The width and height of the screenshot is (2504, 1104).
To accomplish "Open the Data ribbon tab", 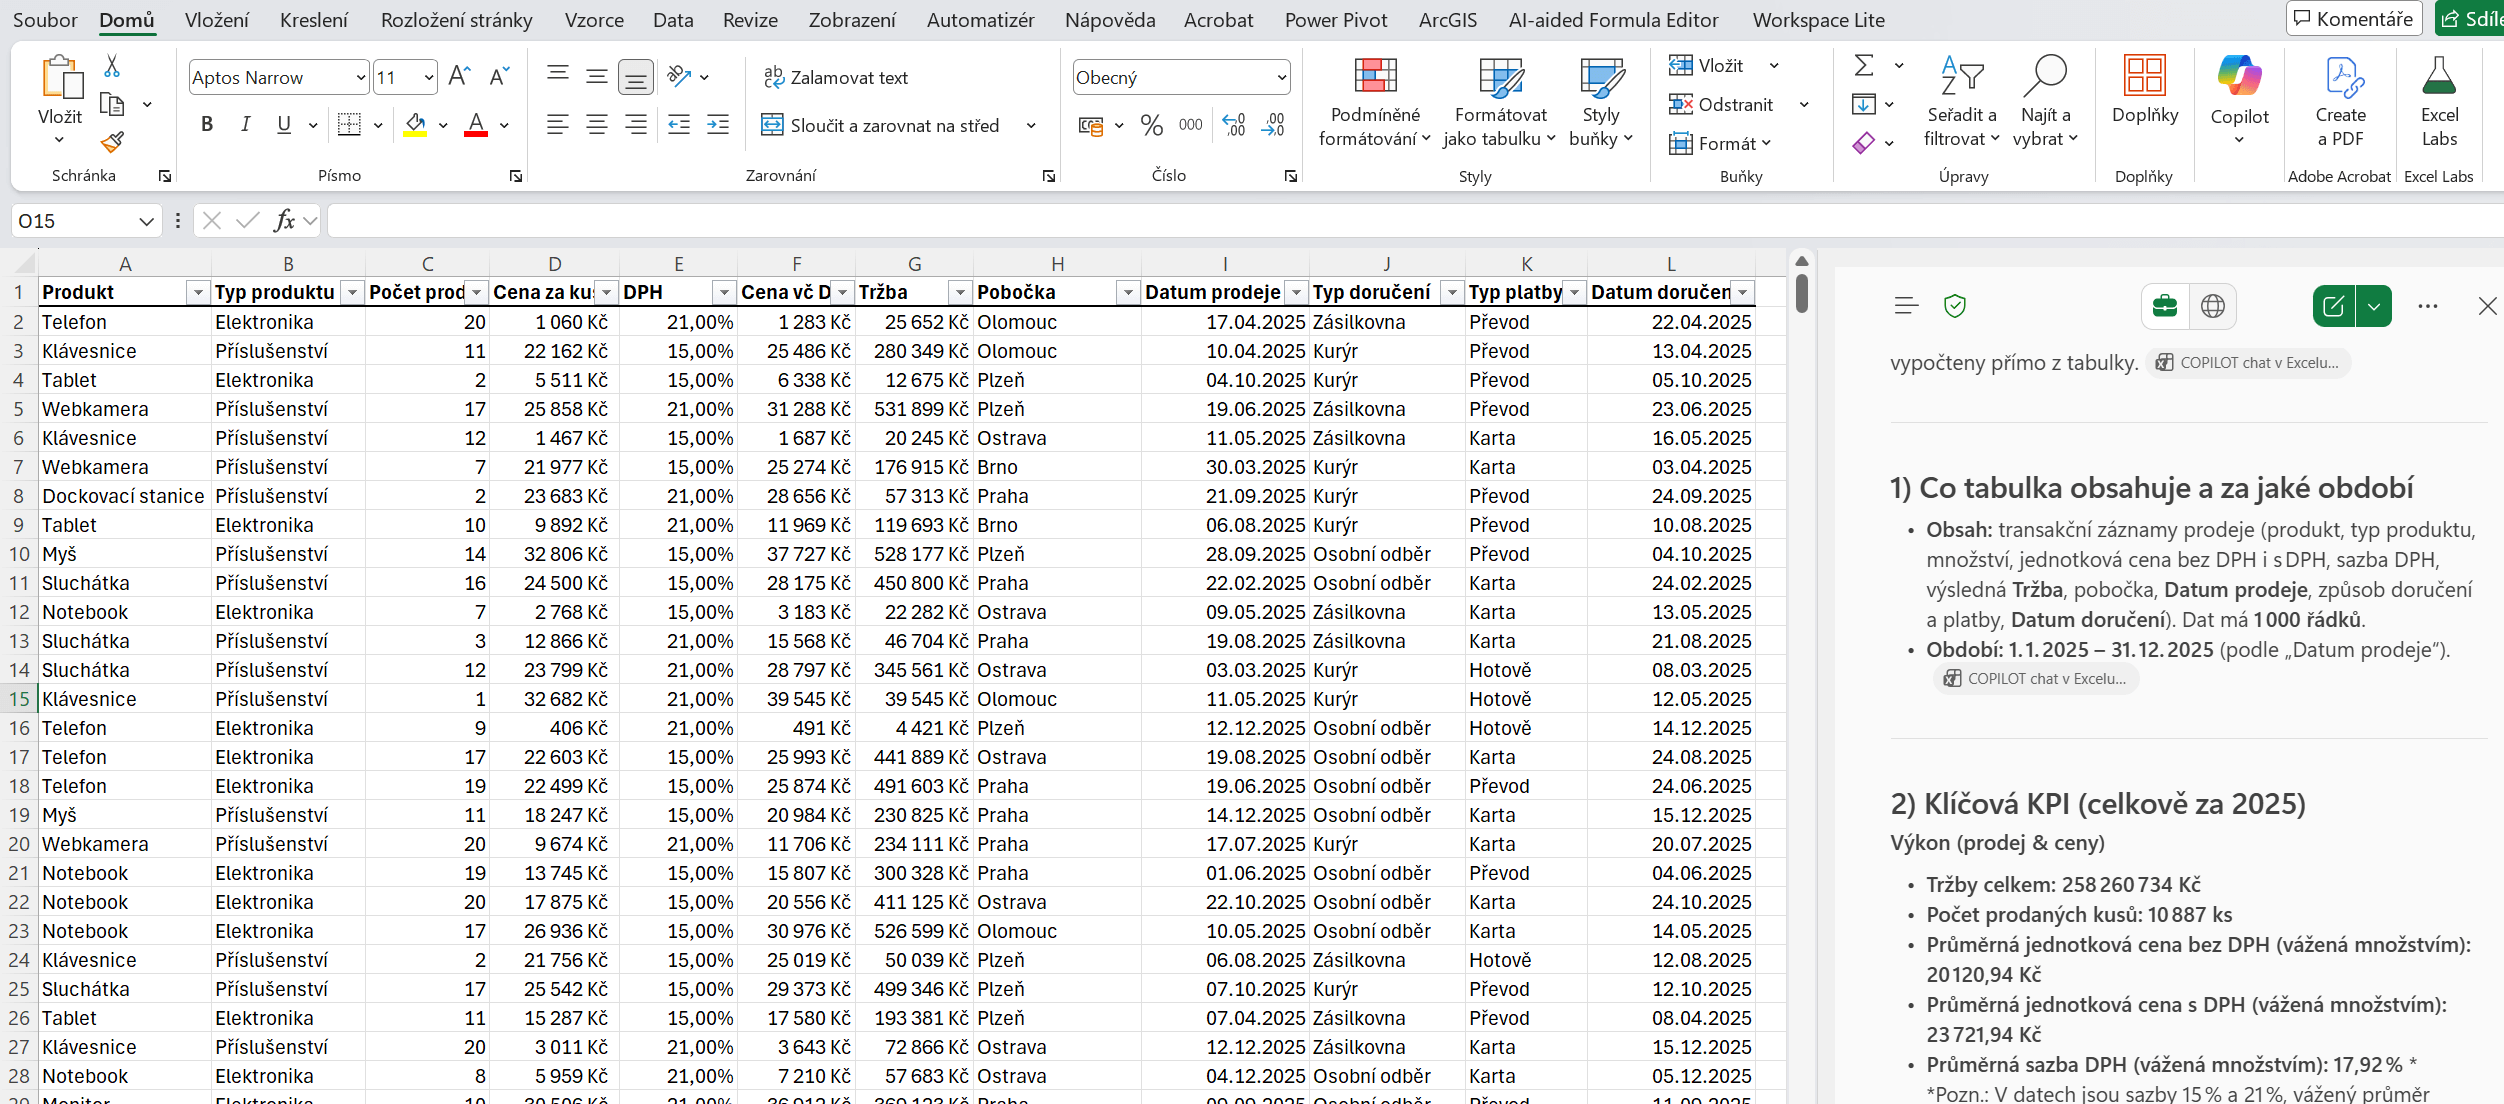I will click(672, 20).
